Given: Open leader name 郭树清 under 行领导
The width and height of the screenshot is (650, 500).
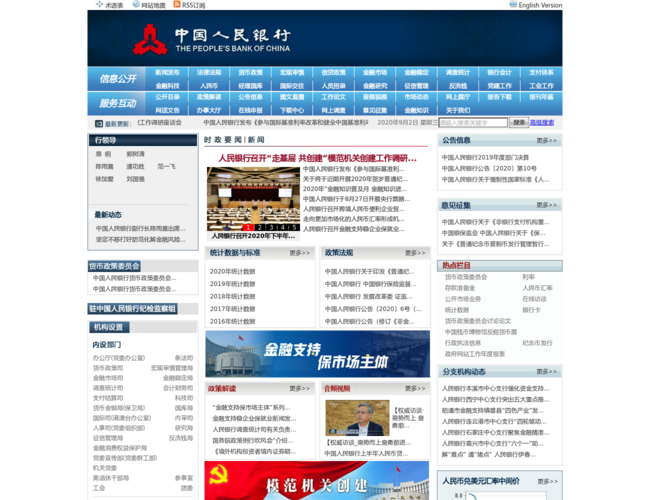Looking at the screenshot, I should (135, 154).
